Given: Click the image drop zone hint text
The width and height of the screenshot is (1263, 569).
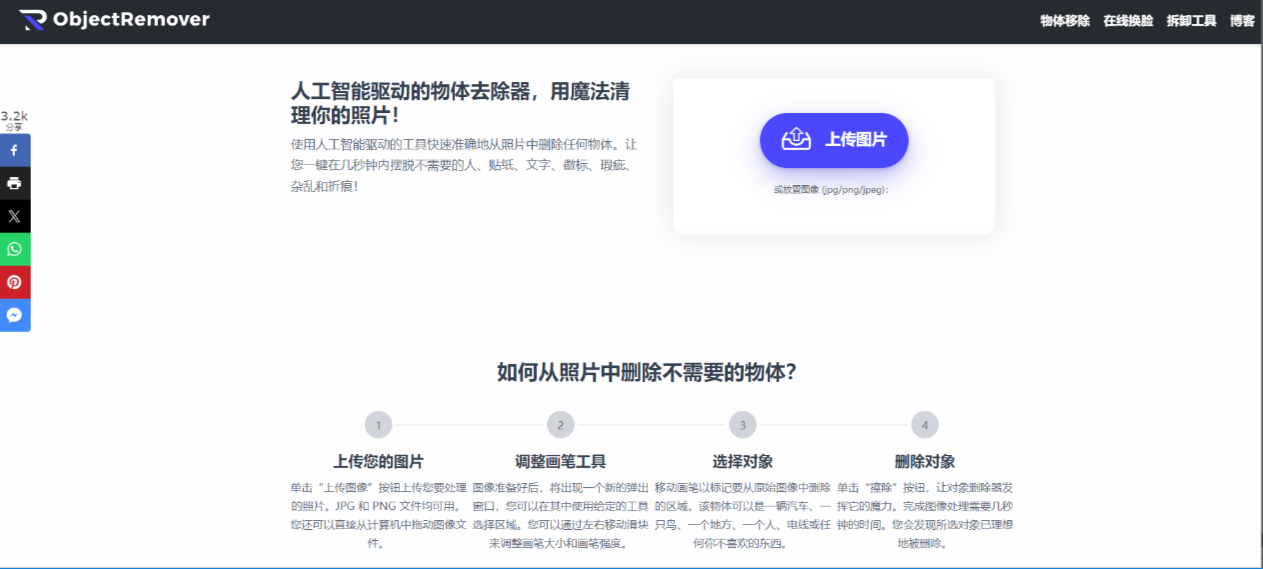Looking at the screenshot, I should coord(831,190).
